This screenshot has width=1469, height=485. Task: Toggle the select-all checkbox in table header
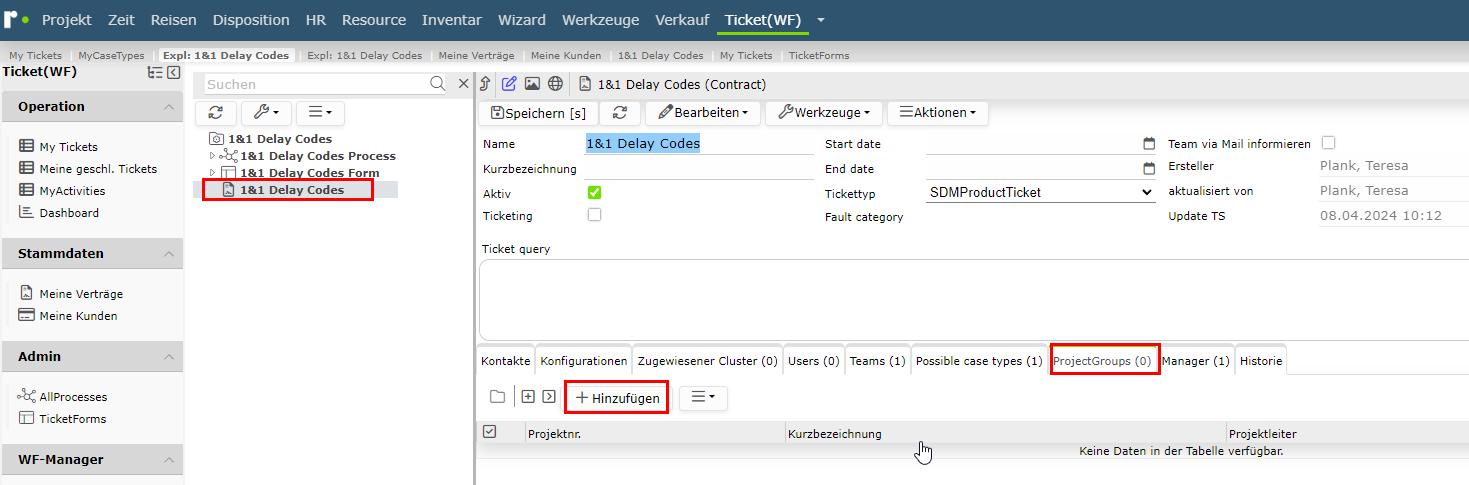coord(489,432)
